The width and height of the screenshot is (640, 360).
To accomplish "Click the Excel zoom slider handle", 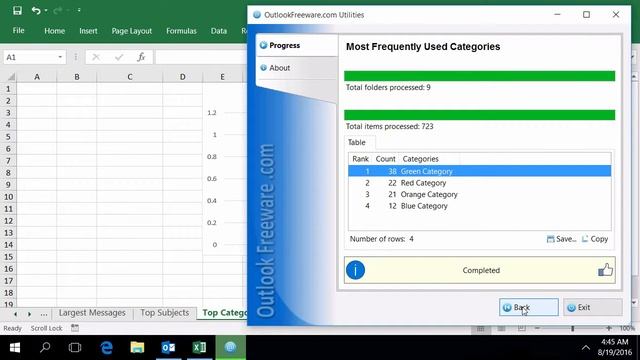I will click(x=573, y=328).
